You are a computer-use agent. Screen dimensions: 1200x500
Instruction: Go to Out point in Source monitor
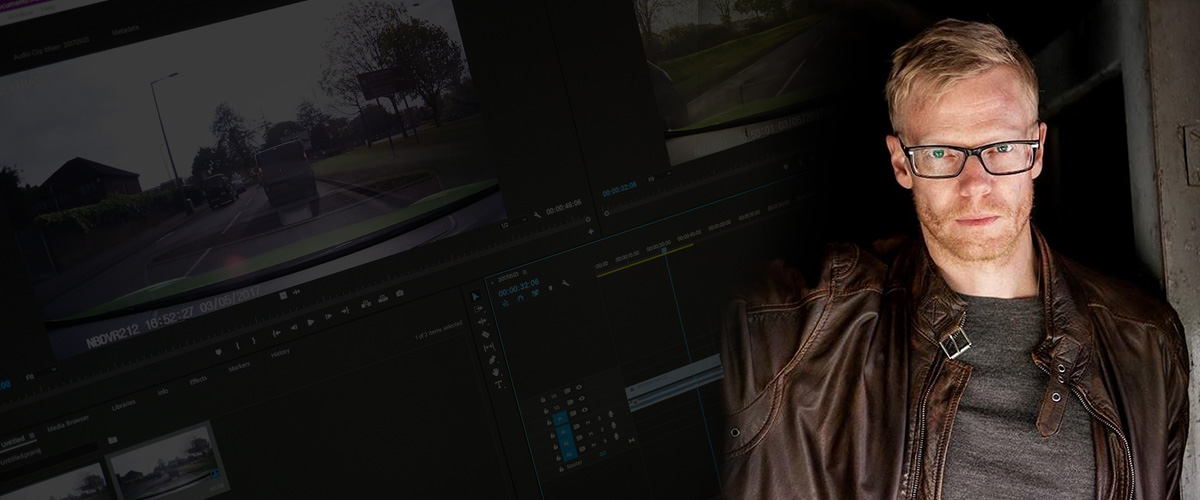tap(345, 311)
